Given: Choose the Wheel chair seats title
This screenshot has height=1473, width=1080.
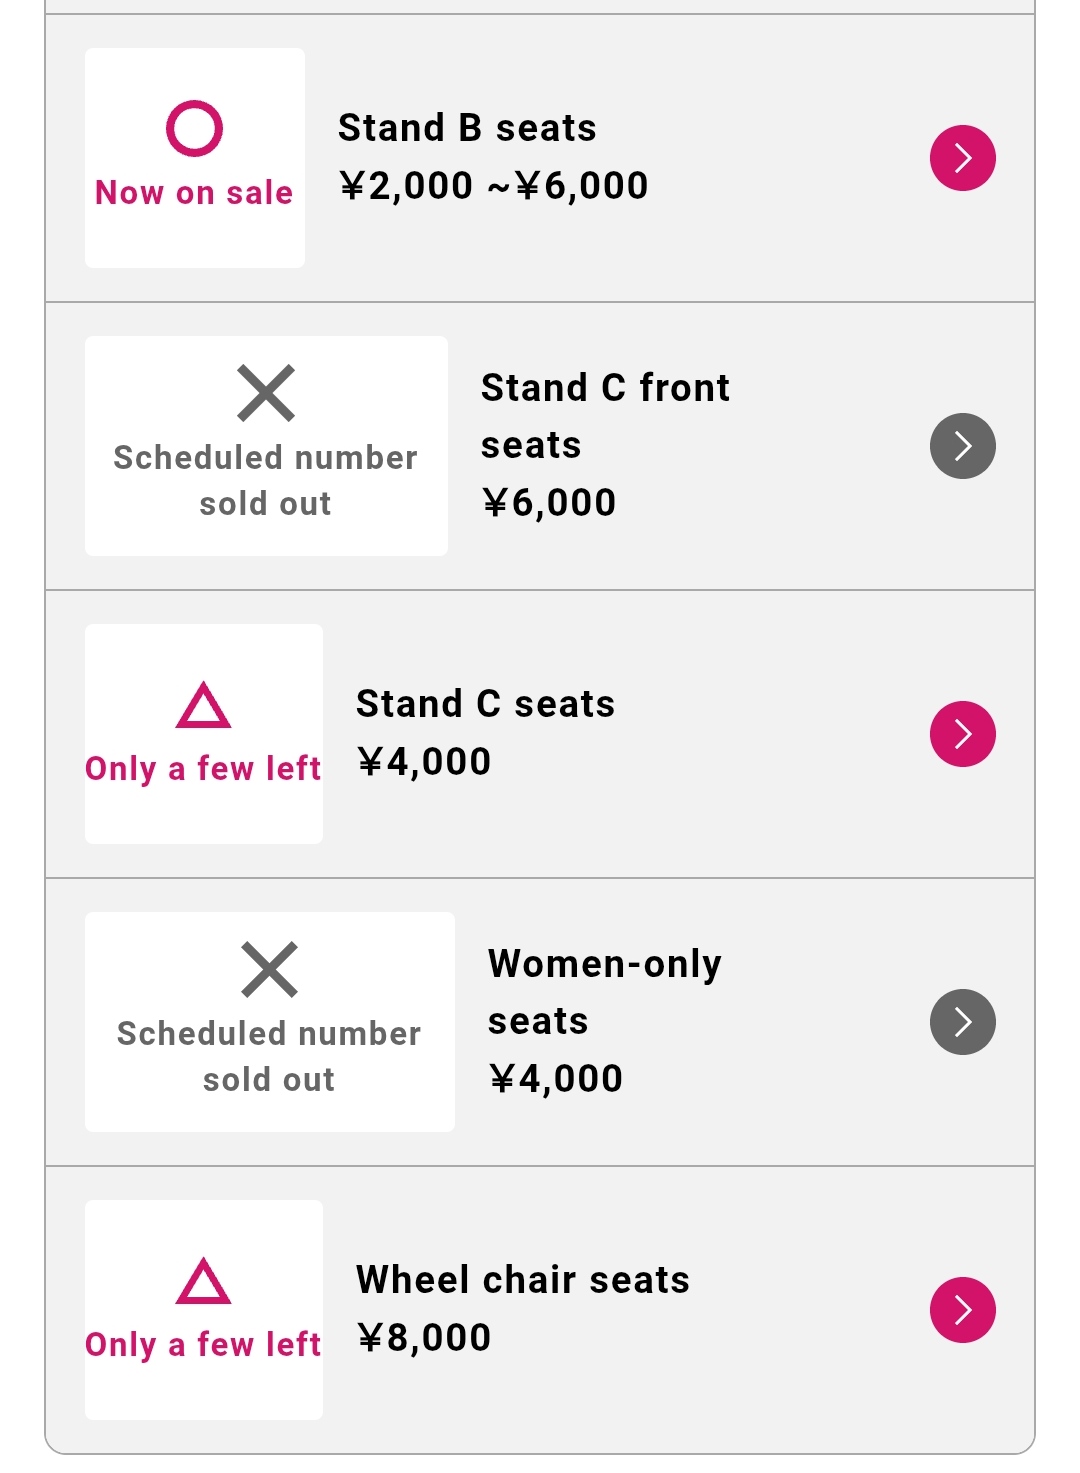Looking at the screenshot, I should click(x=522, y=1280).
